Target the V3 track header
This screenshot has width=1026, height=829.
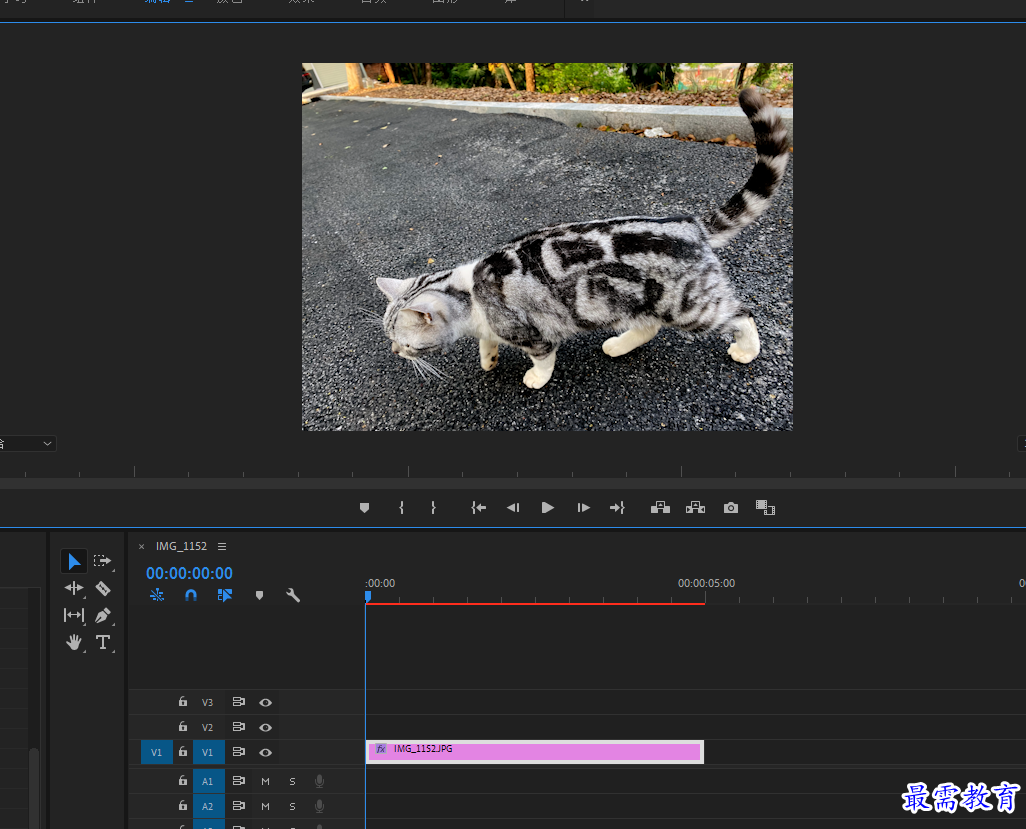tap(207, 702)
